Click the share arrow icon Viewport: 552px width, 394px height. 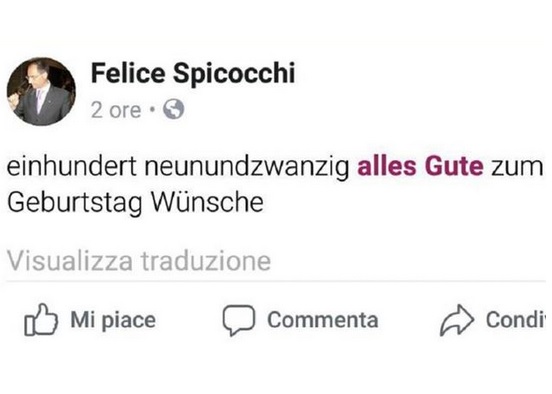pyautogui.click(x=457, y=320)
